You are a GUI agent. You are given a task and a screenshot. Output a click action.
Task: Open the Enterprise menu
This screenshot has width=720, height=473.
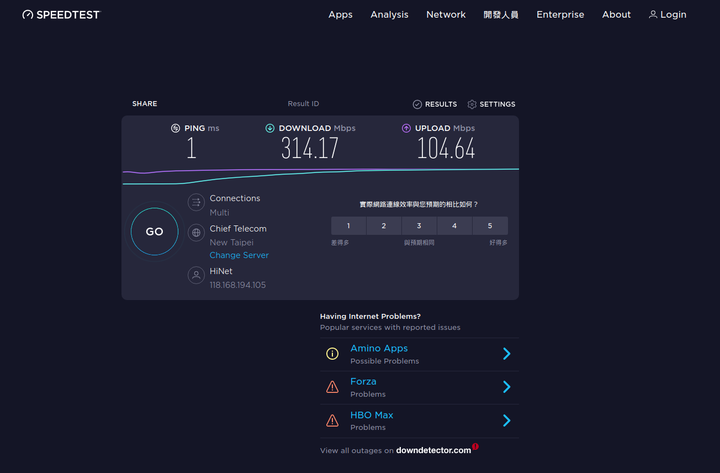point(560,15)
